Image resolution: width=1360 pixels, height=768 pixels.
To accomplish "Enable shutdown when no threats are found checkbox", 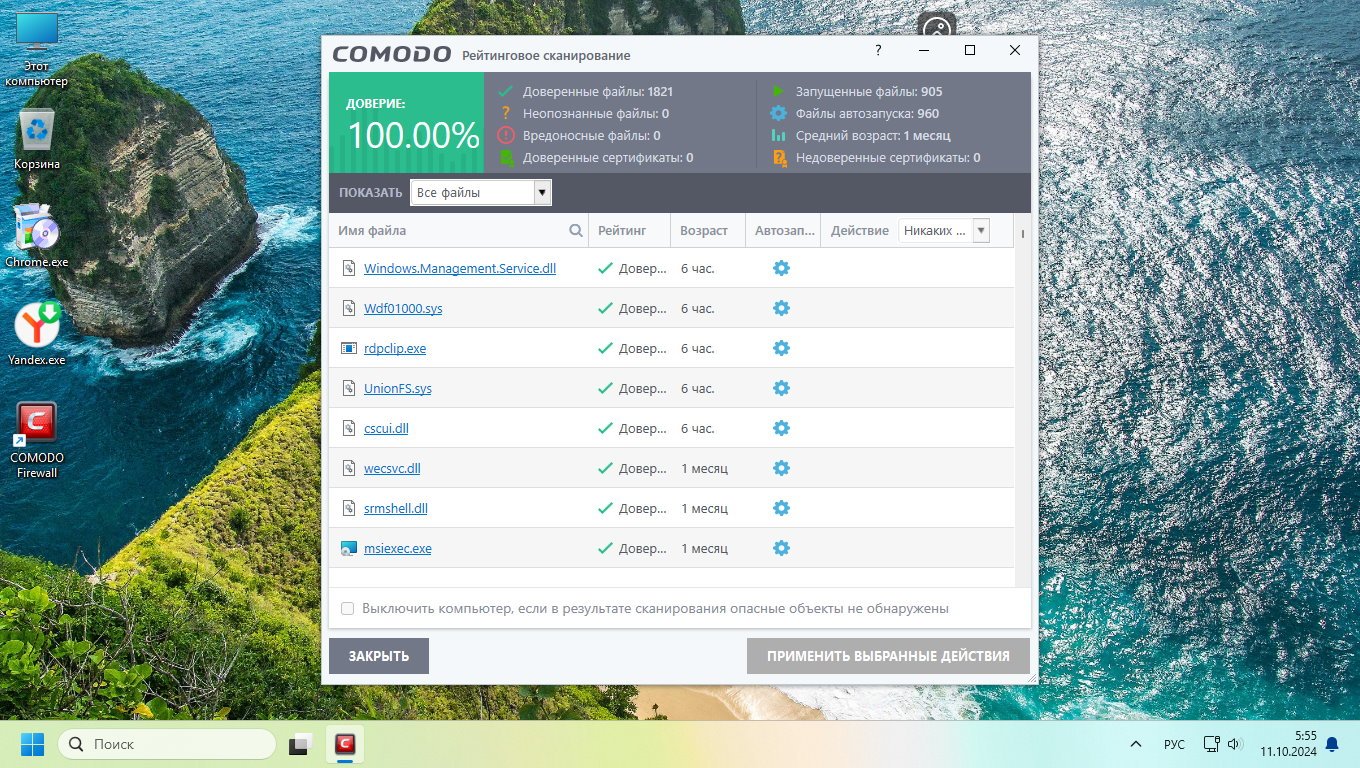I will point(347,608).
